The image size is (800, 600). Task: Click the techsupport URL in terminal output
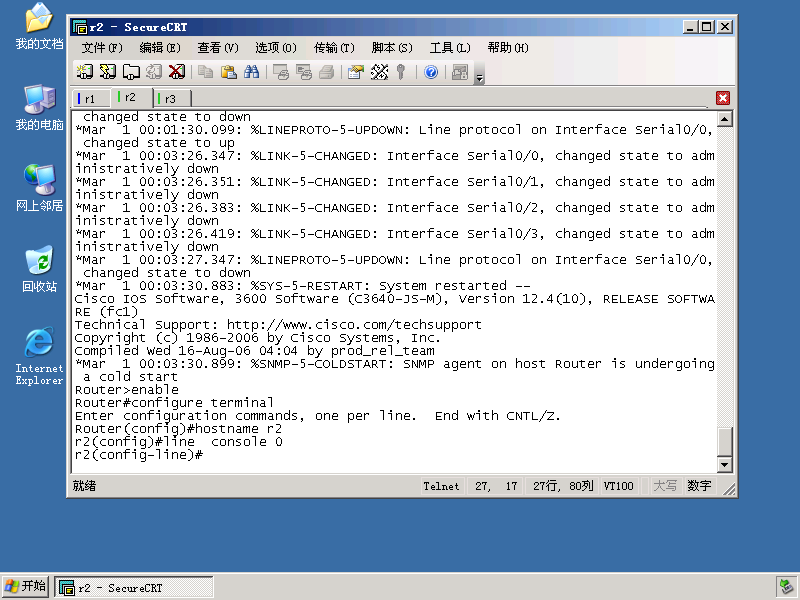click(x=354, y=325)
